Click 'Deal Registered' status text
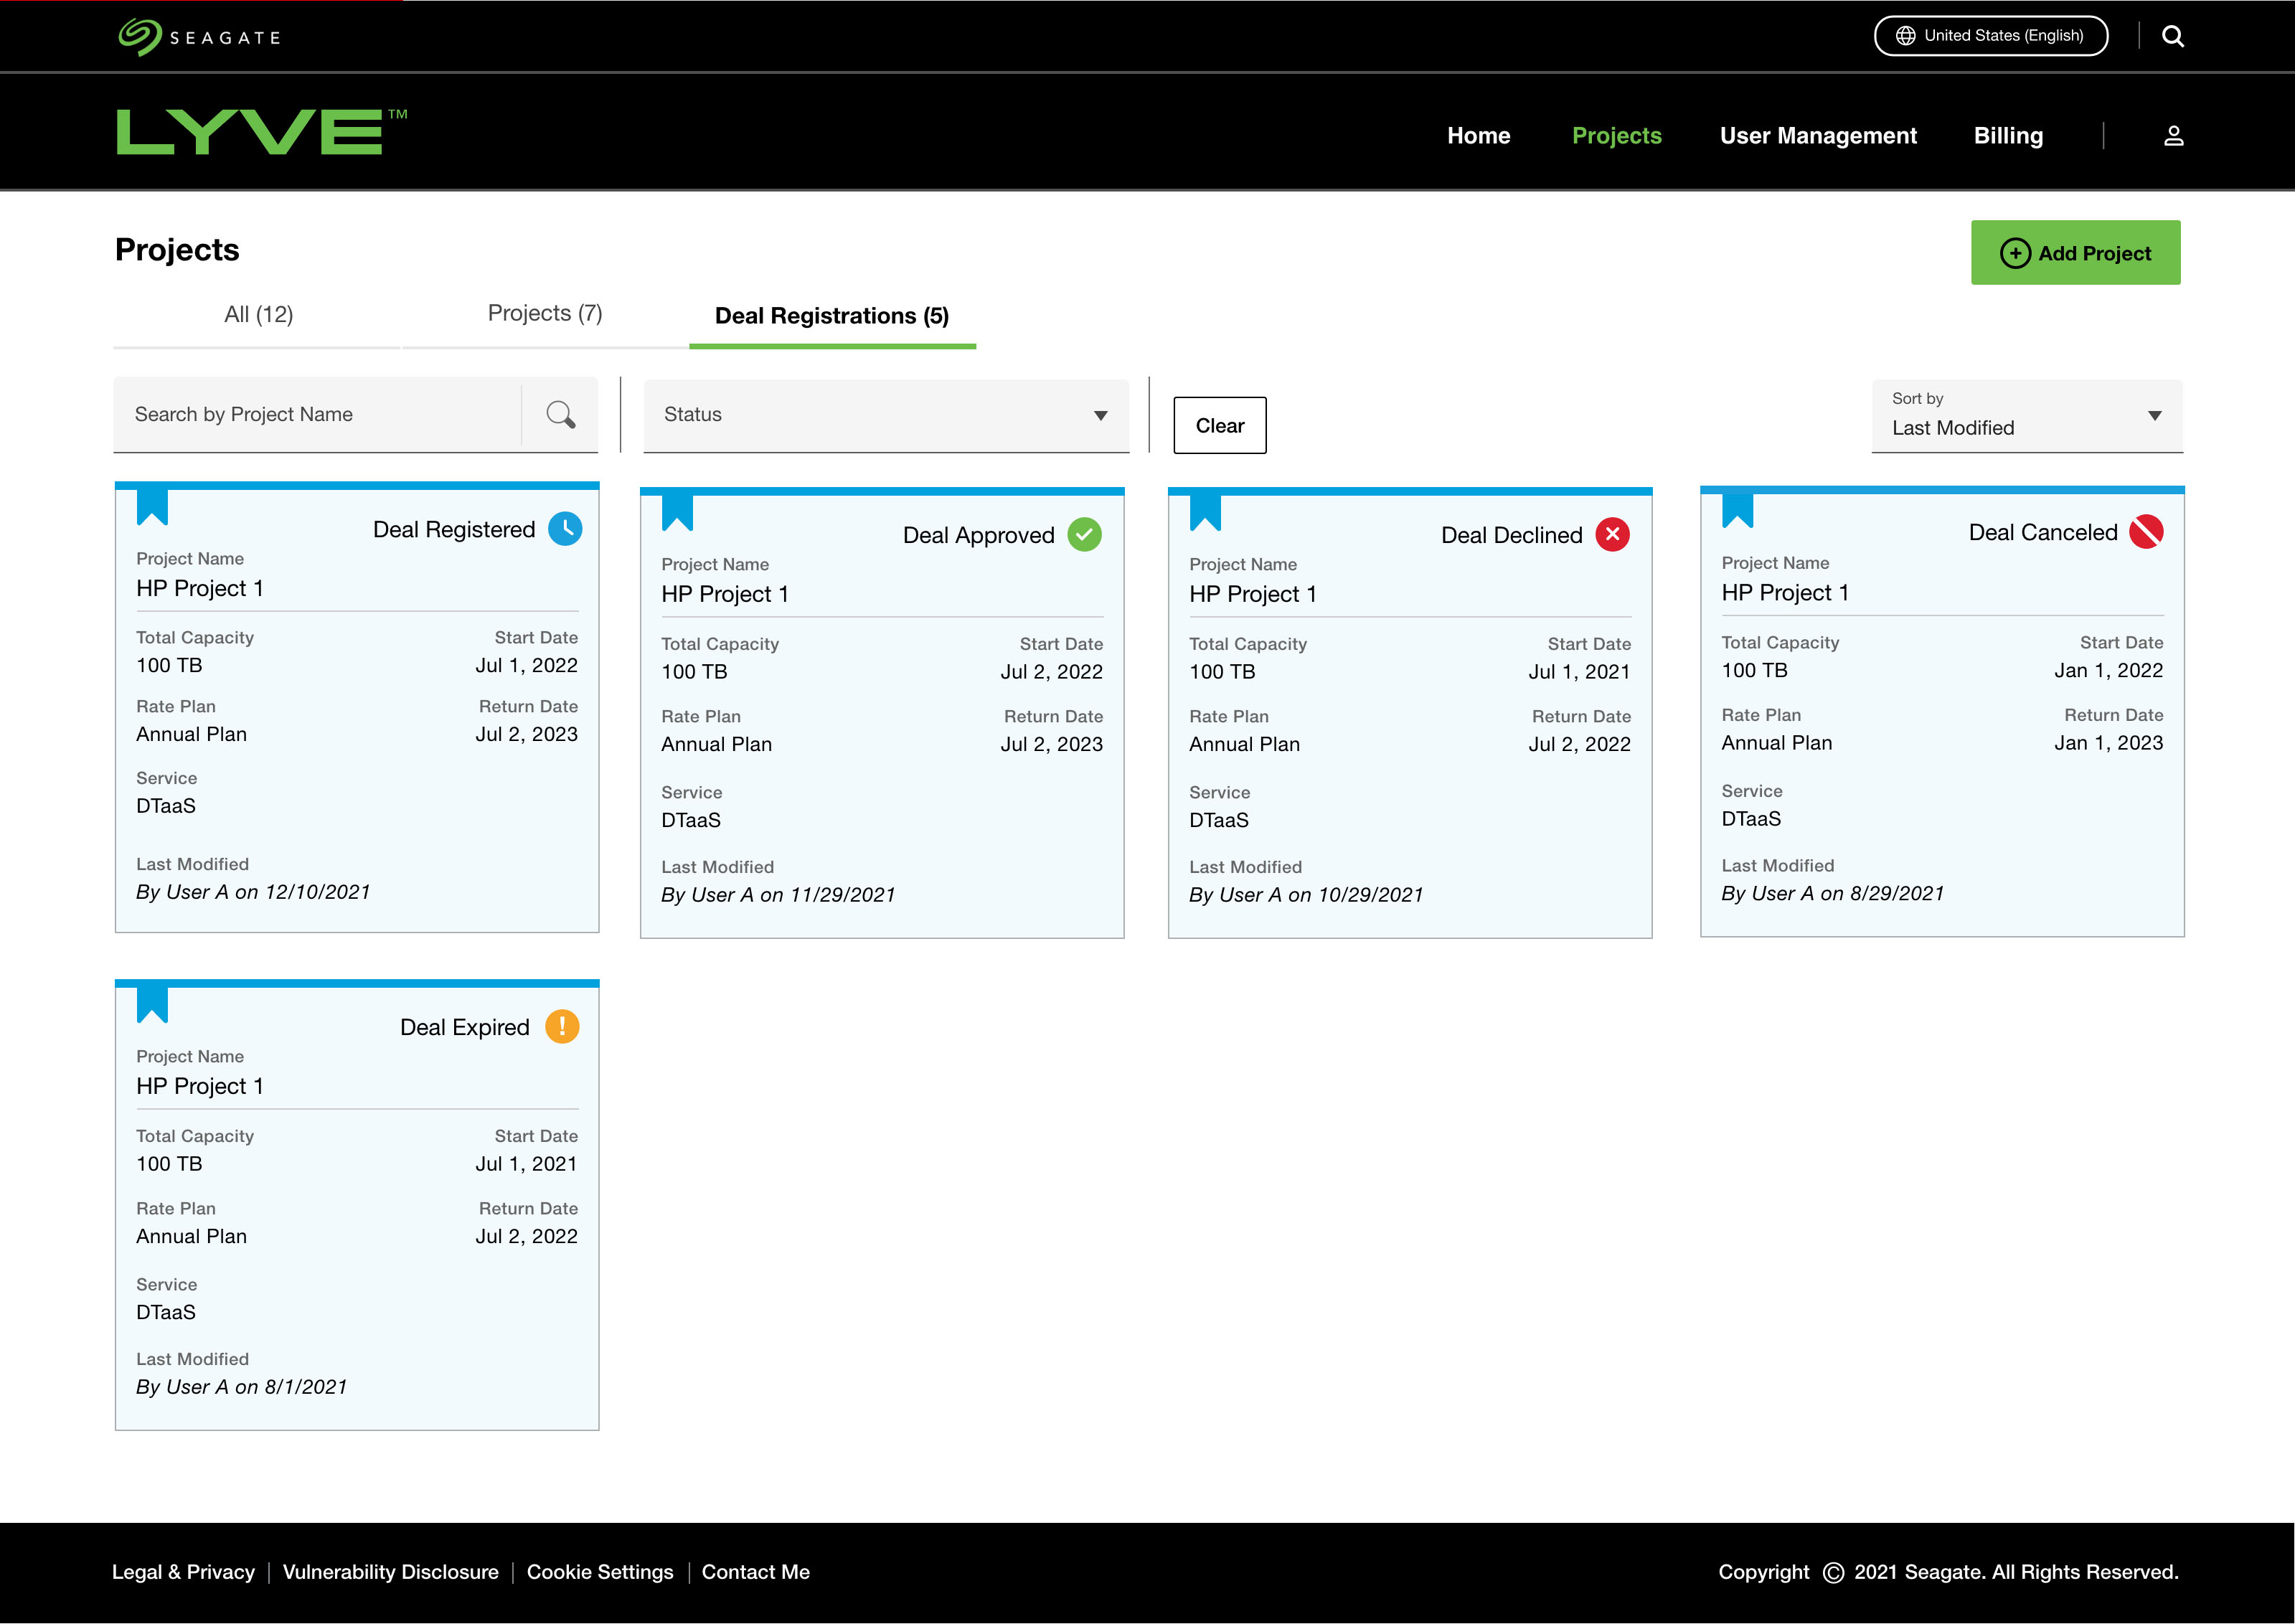 (454, 530)
